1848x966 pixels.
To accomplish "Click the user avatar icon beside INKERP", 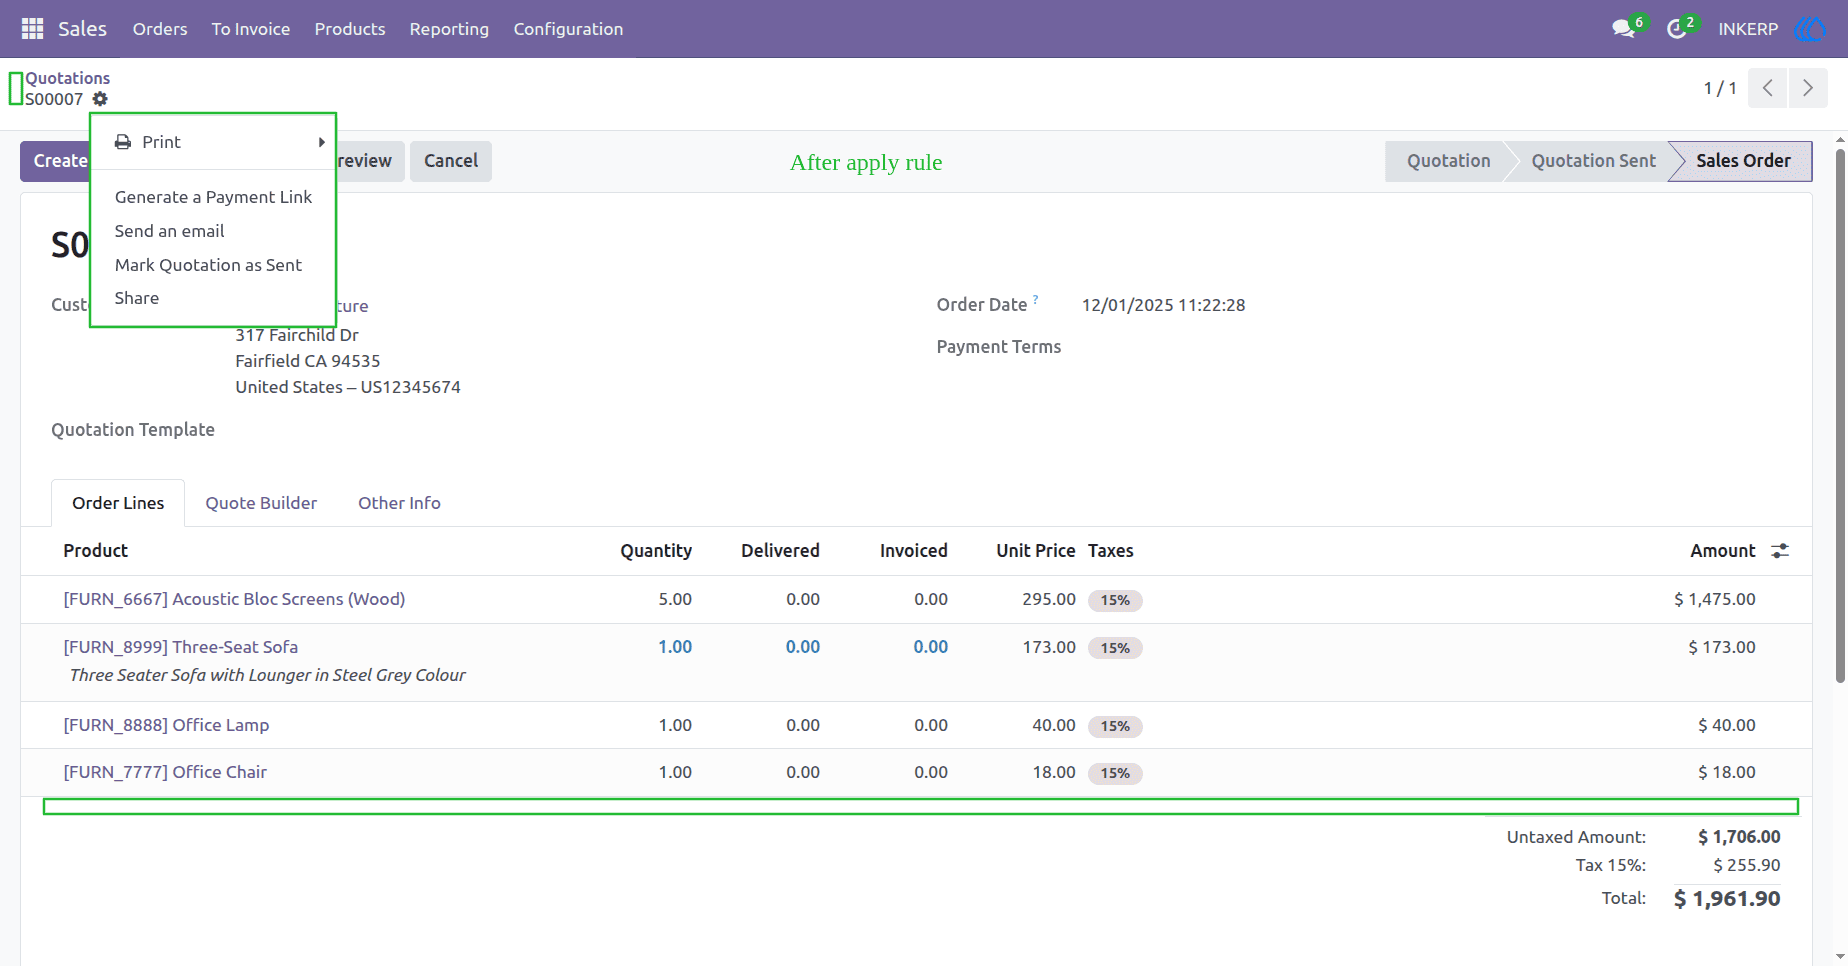I will click(x=1810, y=29).
